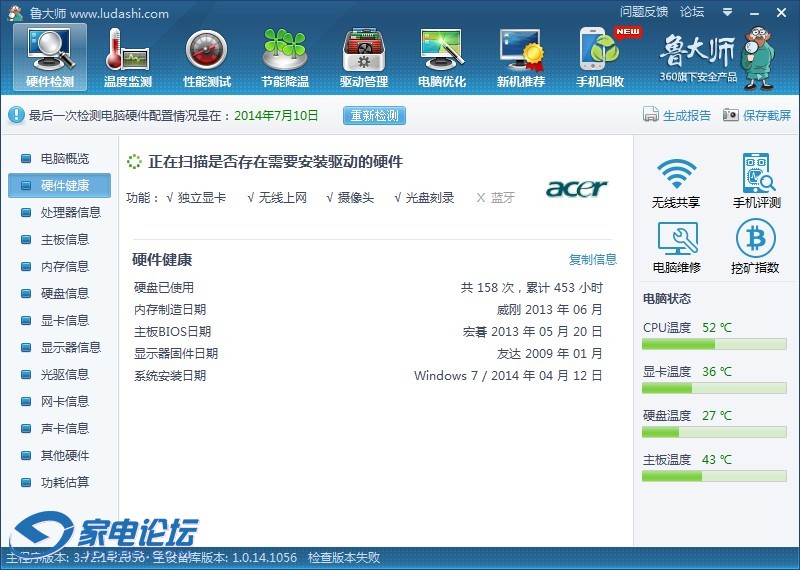Open the 电脑优化 optimization tool

(441, 56)
